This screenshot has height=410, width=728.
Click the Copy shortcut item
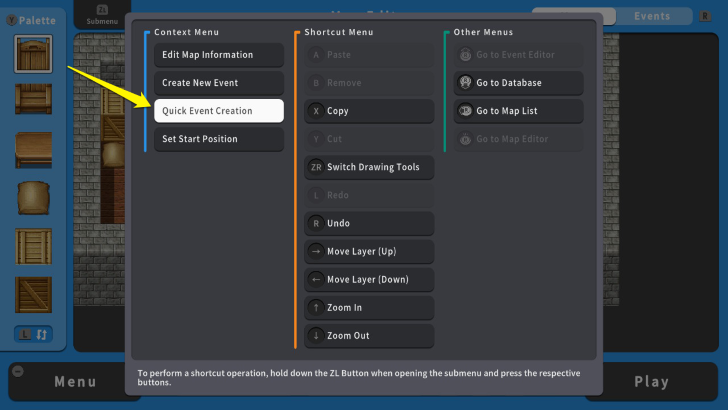(x=369, y=111)
